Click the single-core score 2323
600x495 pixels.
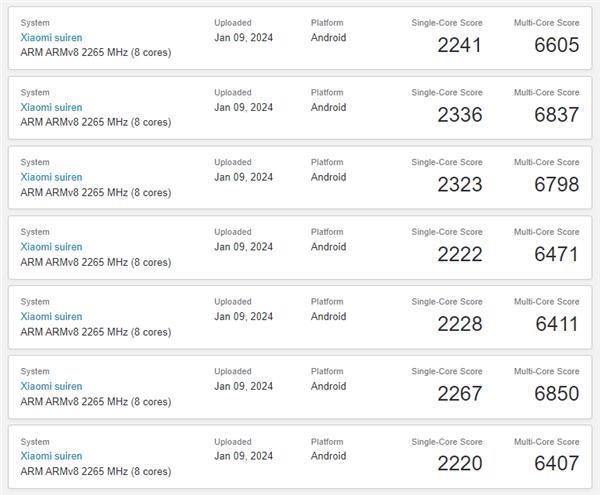pos(459,185)
